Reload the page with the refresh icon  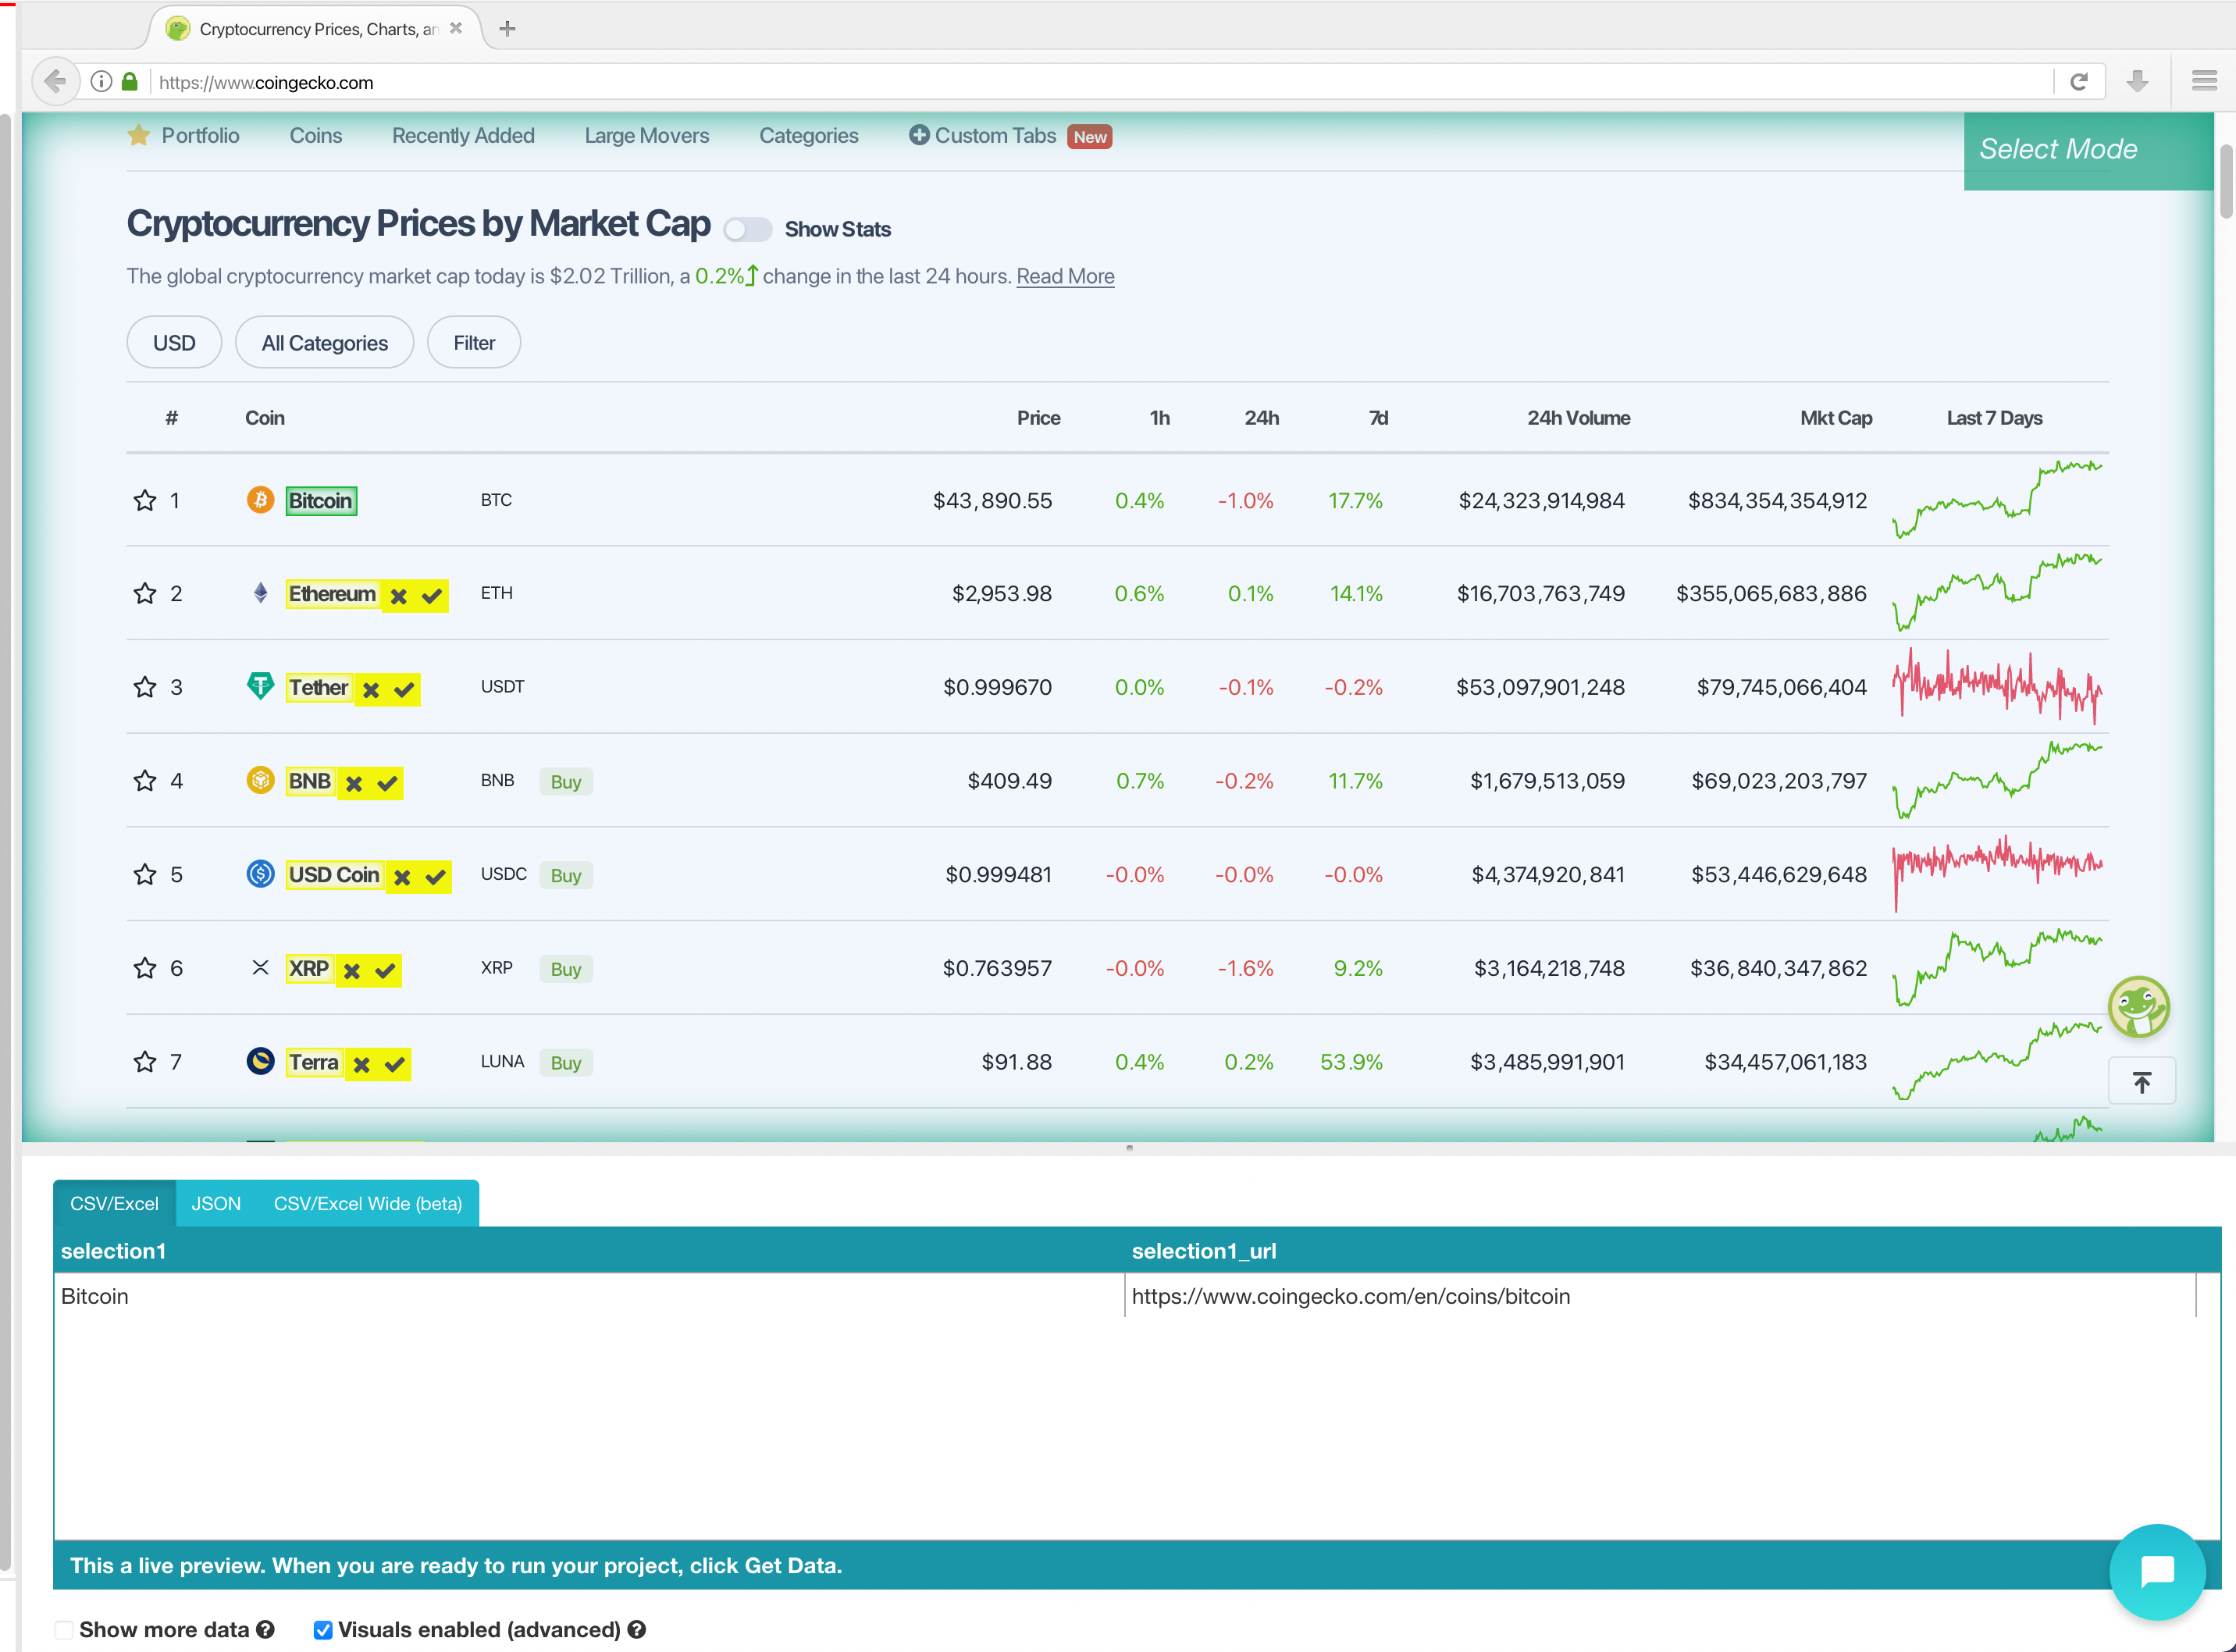(x=2079, y=82)
